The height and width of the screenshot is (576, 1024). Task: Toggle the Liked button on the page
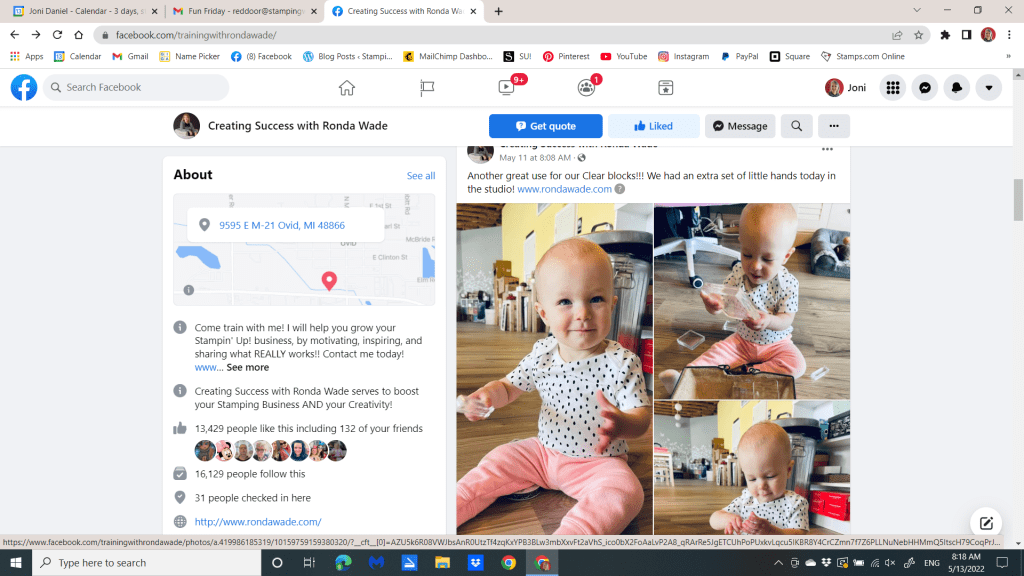point(654,126)
